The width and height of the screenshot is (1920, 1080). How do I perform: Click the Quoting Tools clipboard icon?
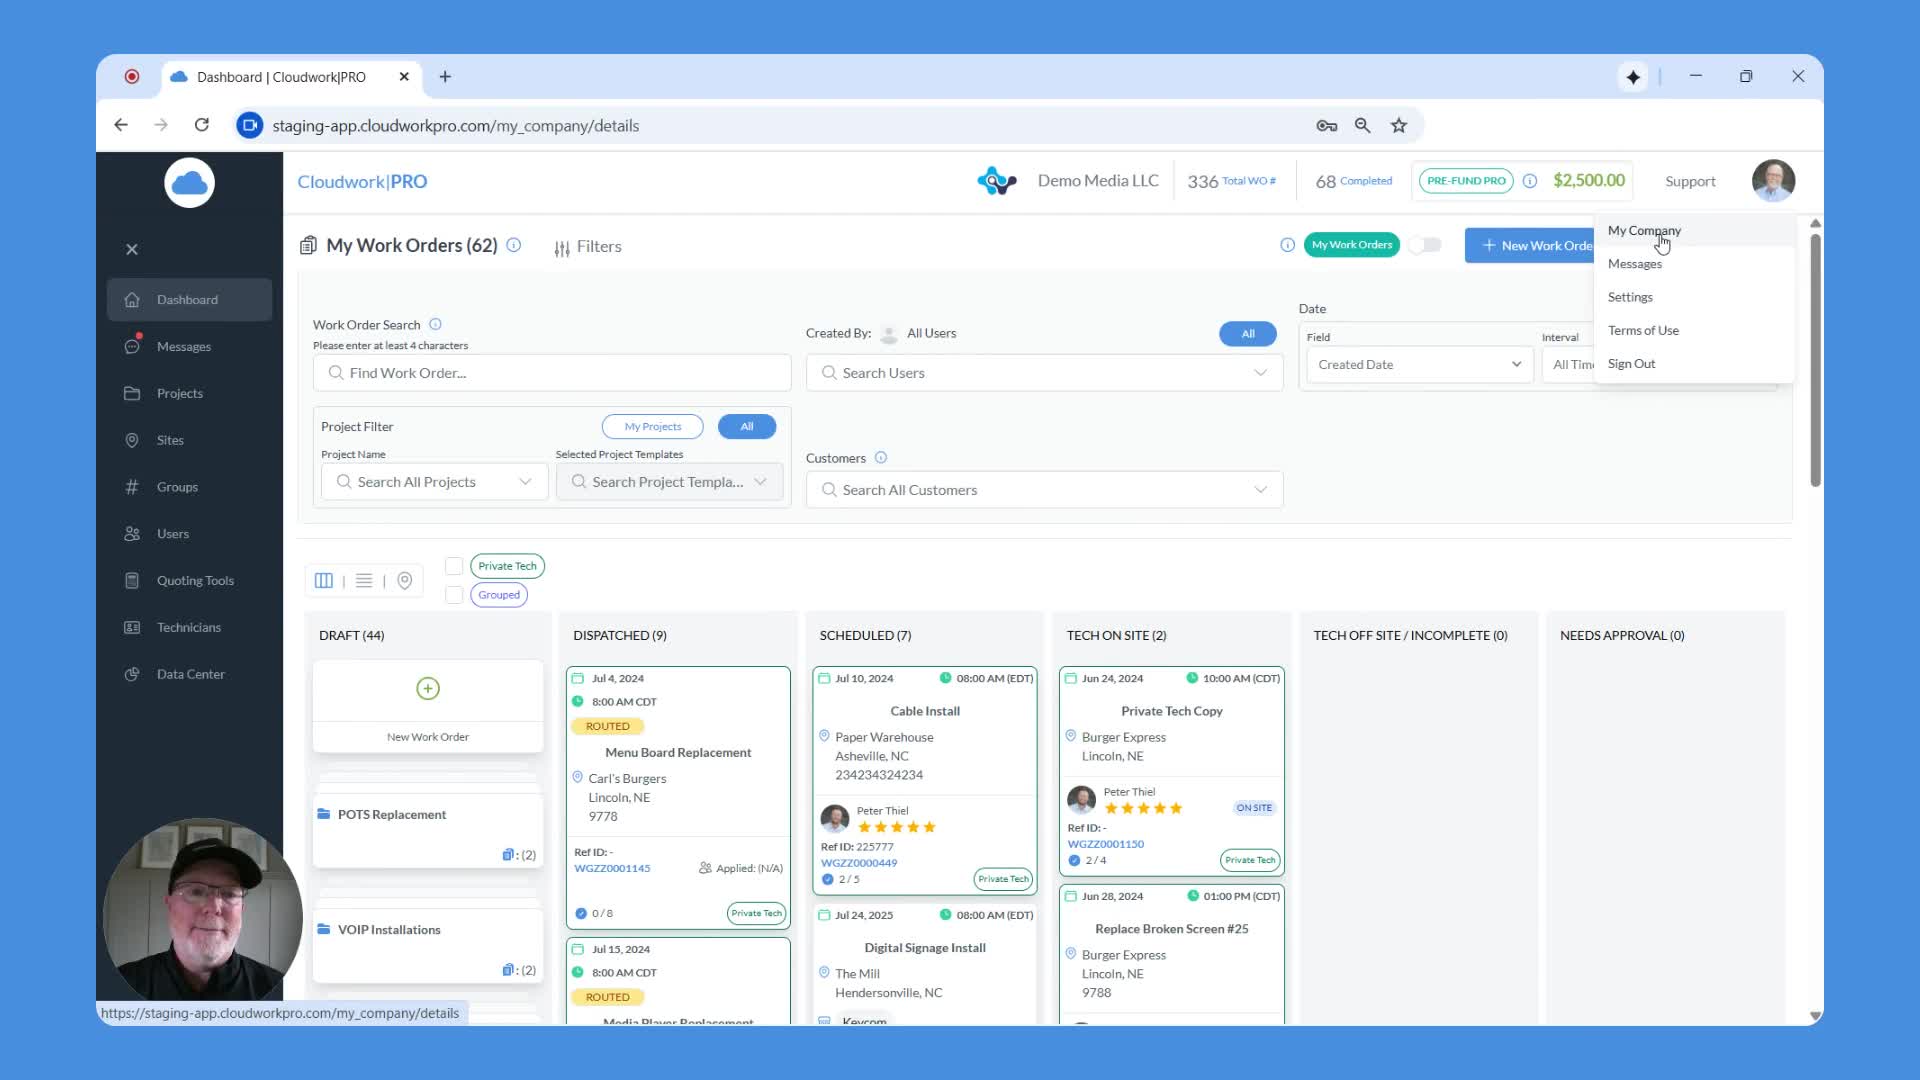coord(132,581)
